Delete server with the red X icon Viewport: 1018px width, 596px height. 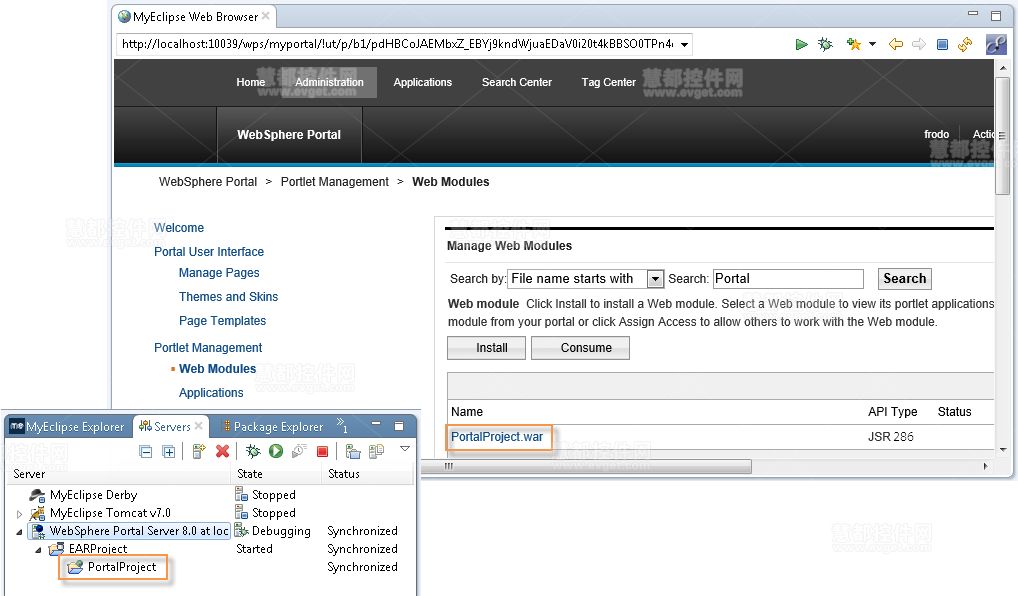click(x=222, y=451)
